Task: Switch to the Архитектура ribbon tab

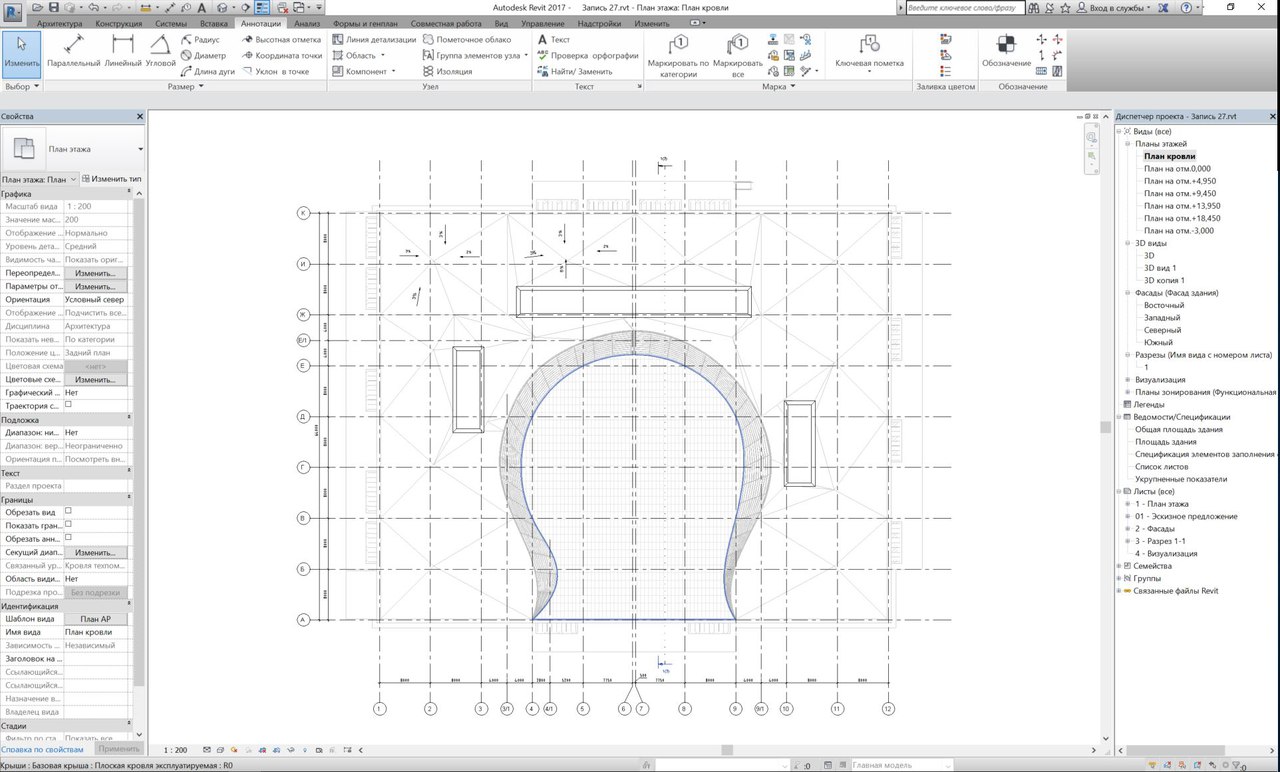Action: pyautogui.click(x=59, y=23)
